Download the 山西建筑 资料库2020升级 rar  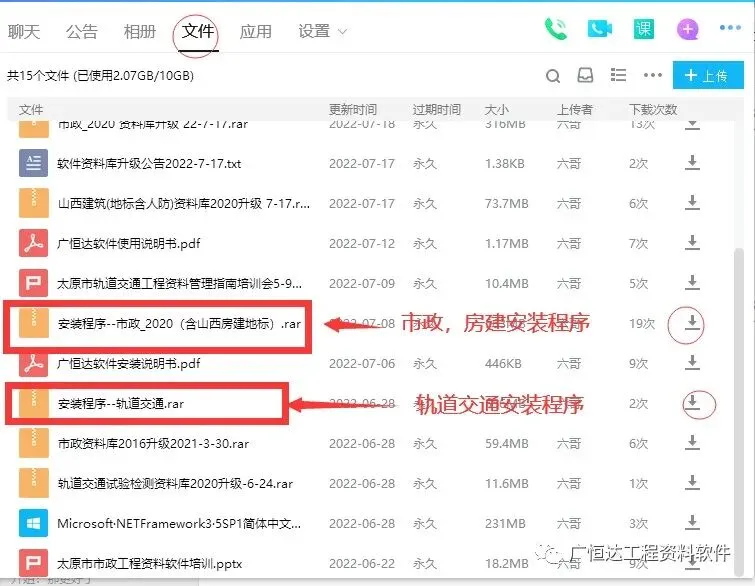point(692,203)
